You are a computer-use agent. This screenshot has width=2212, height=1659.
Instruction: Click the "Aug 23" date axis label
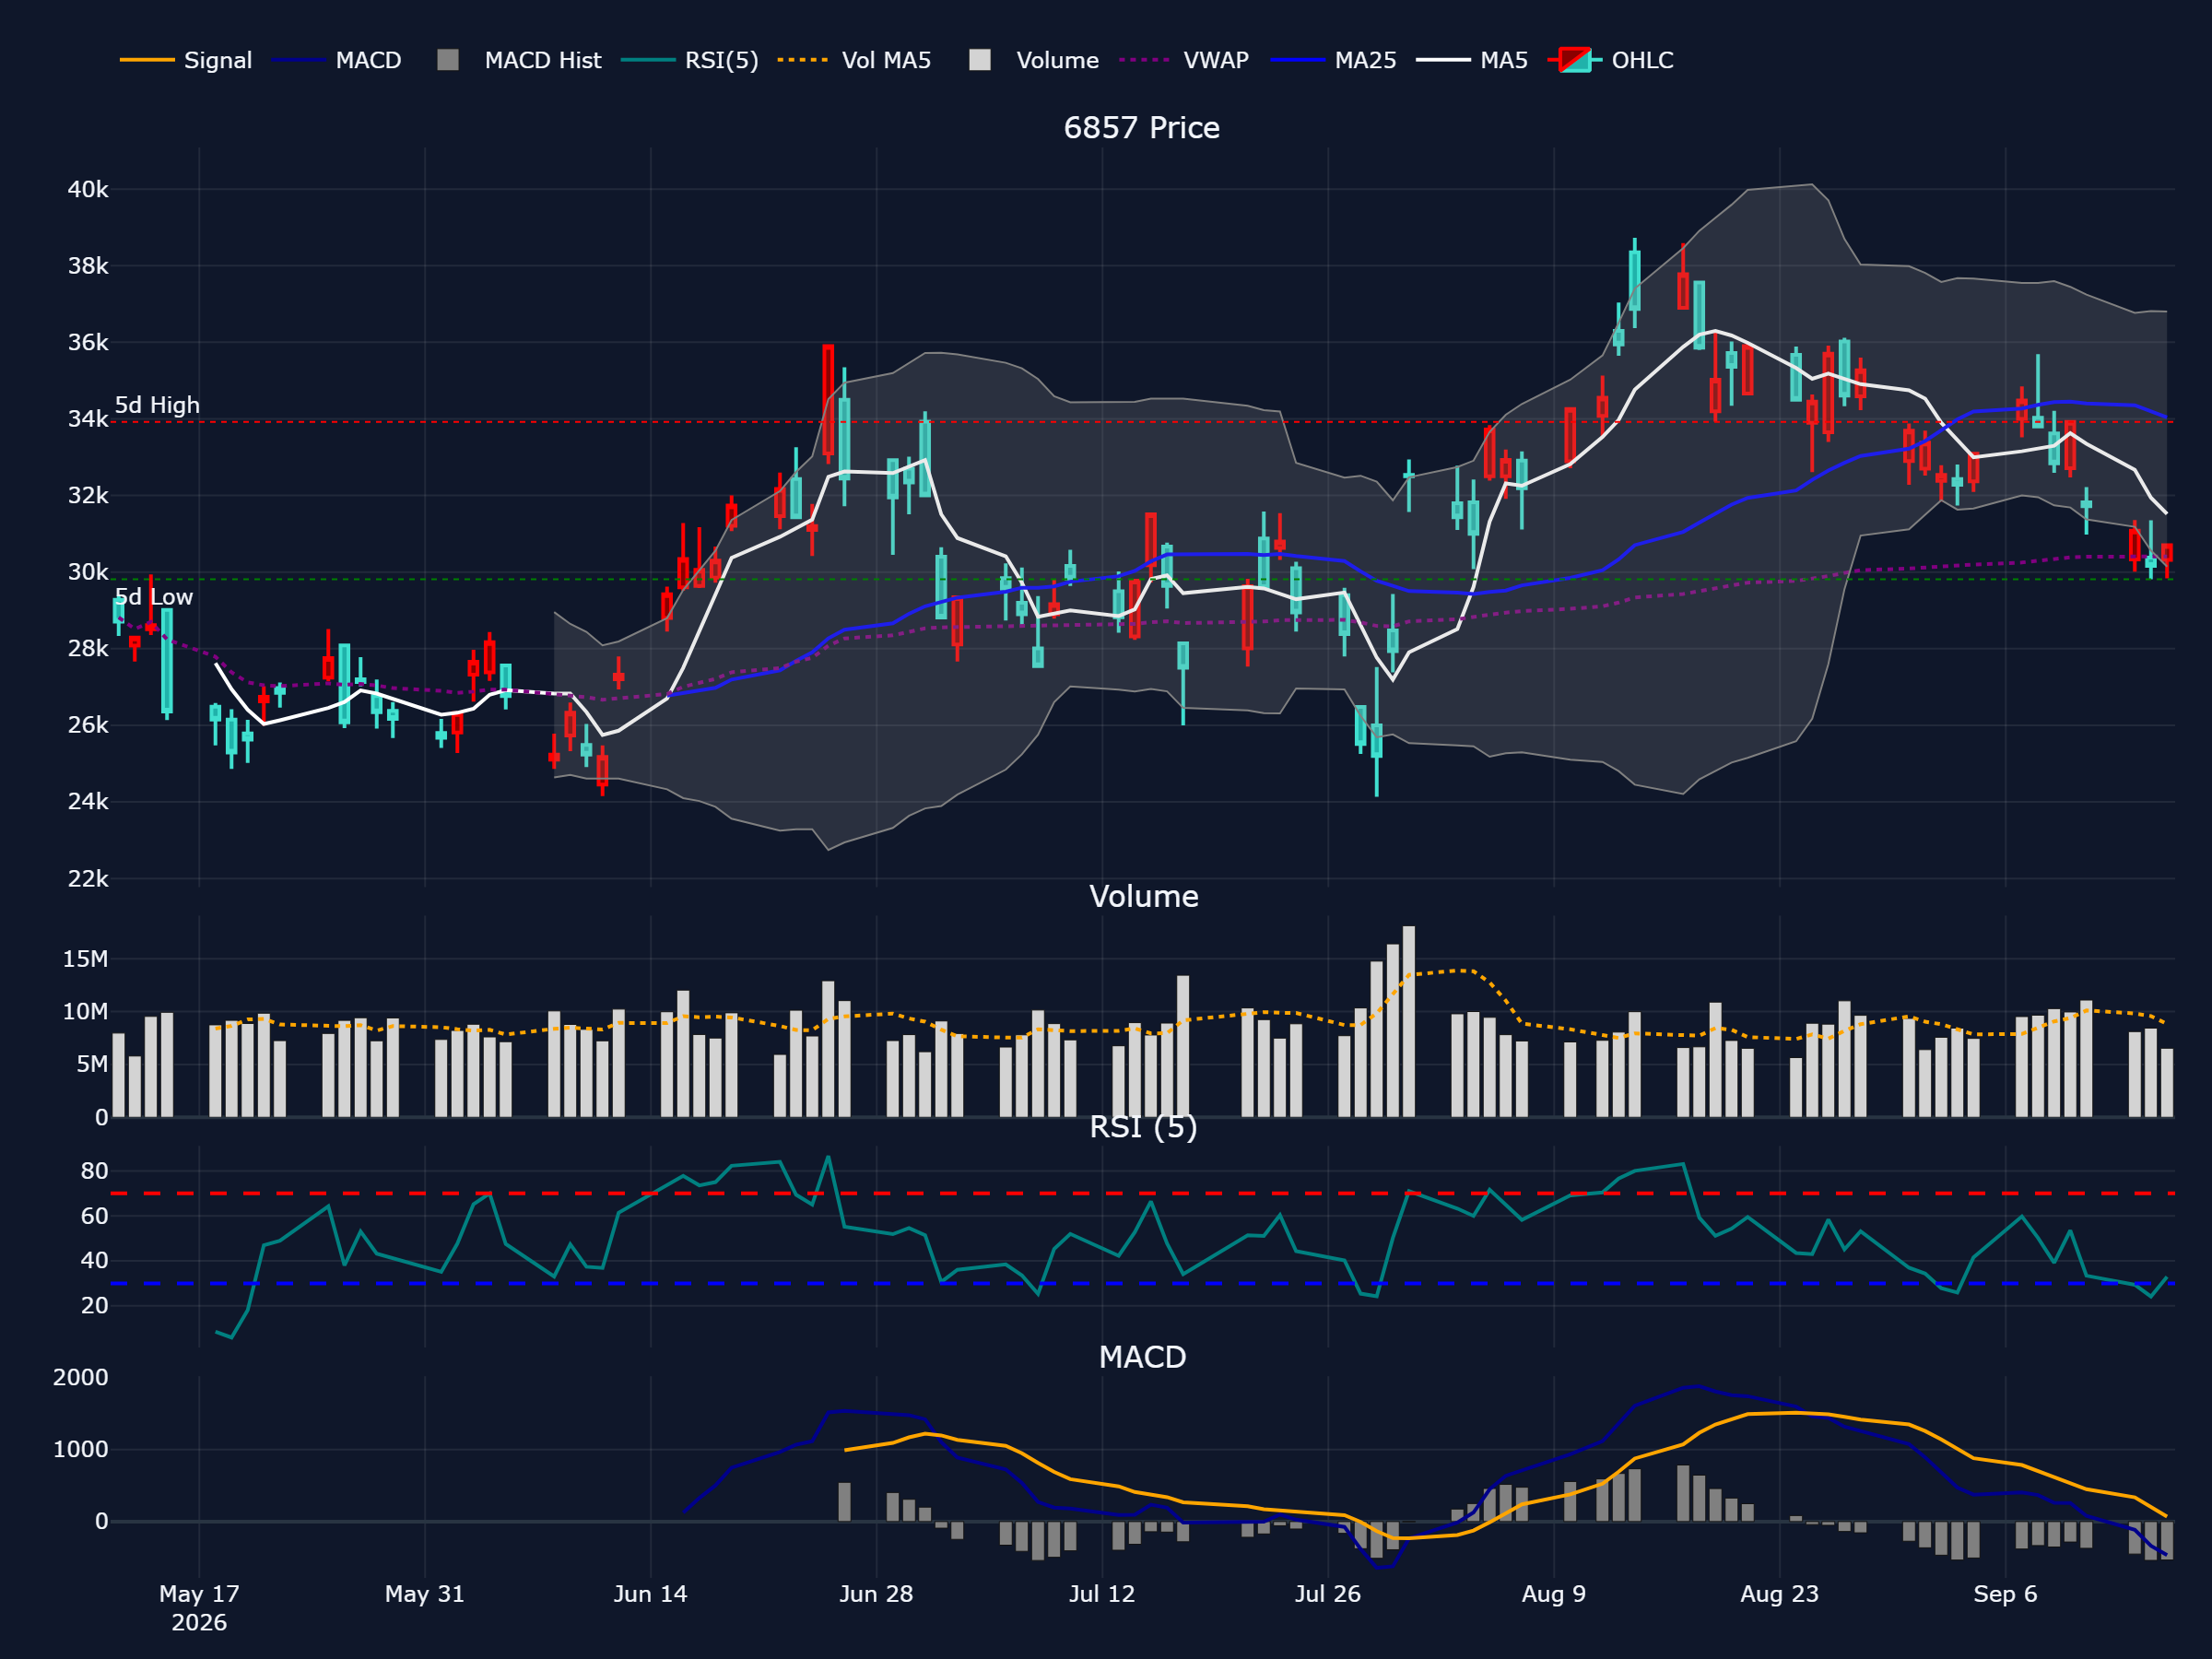pos(1780,1594)
